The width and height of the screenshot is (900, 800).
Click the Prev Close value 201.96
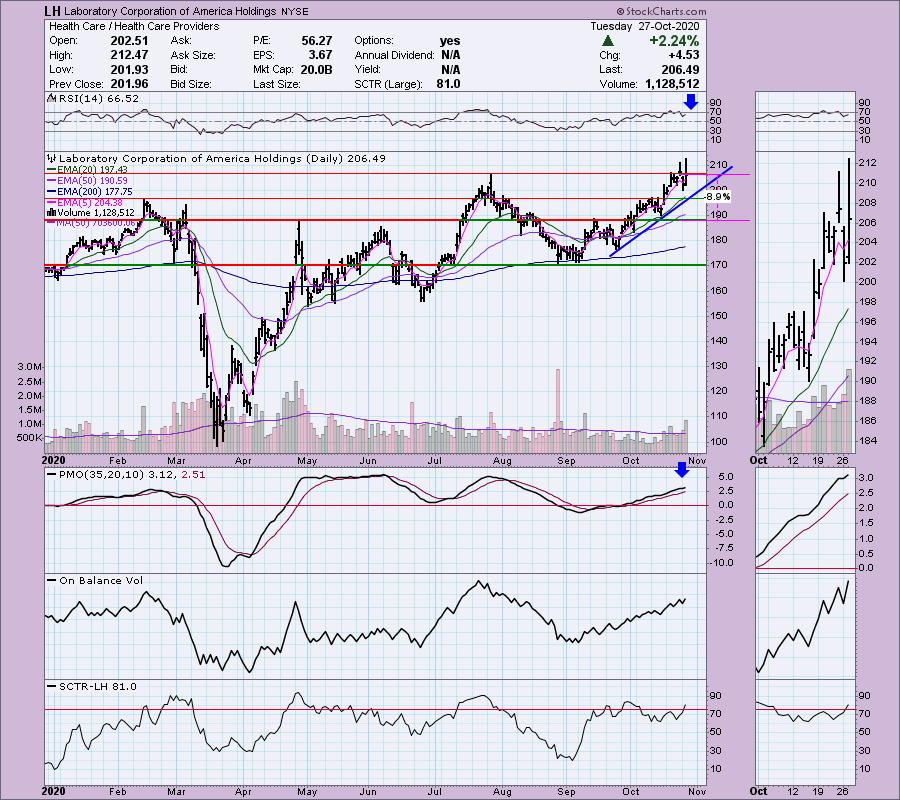(x=129, y=84)
